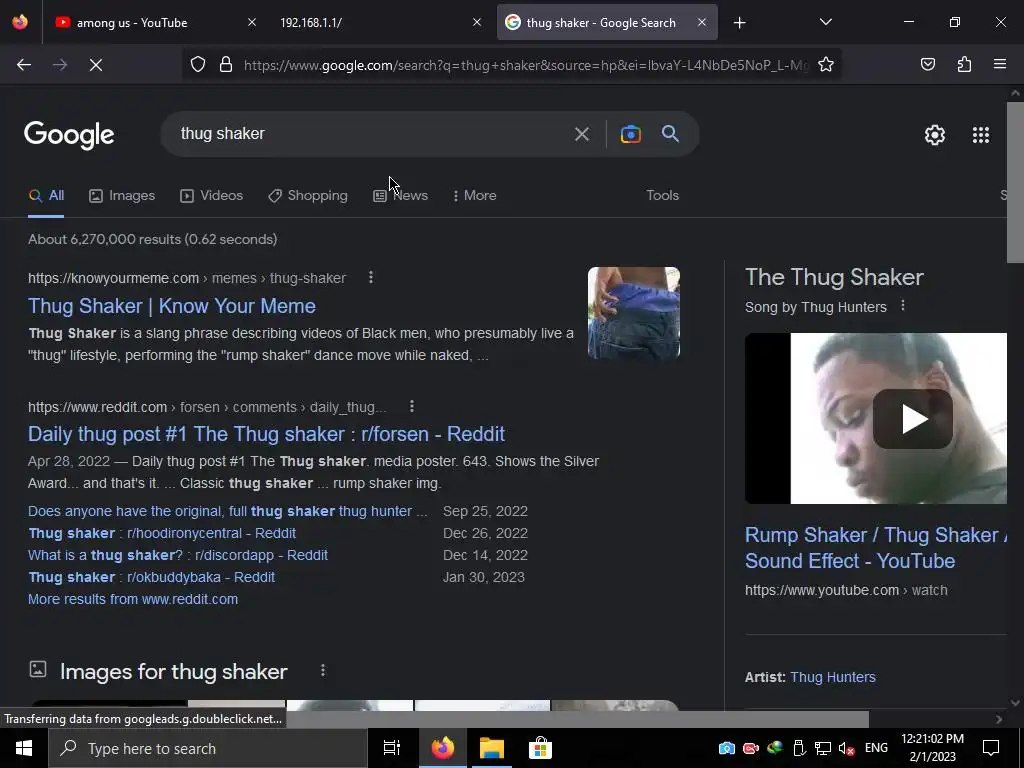This screenshot has height=768, width=1024.
Task: Open Google quick settings gear
Action: pos(935,135)
